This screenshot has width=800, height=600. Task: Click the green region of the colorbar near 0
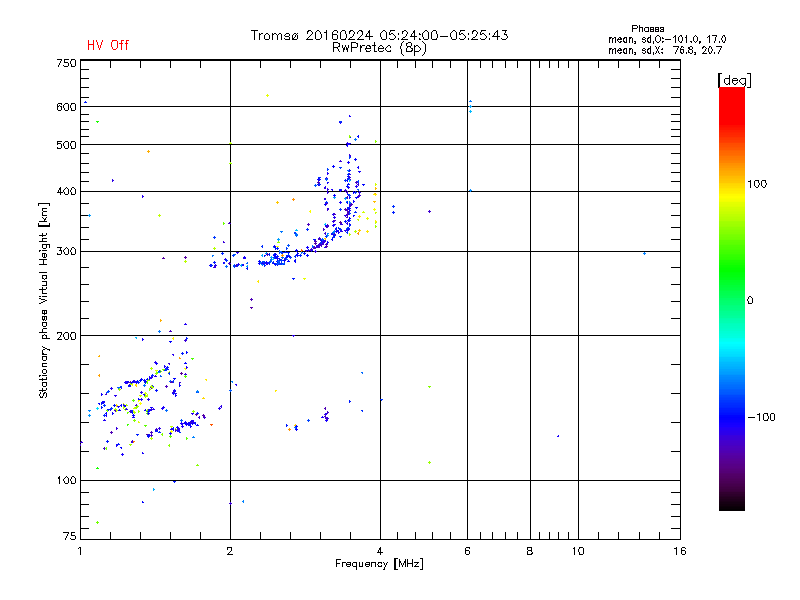732,286
